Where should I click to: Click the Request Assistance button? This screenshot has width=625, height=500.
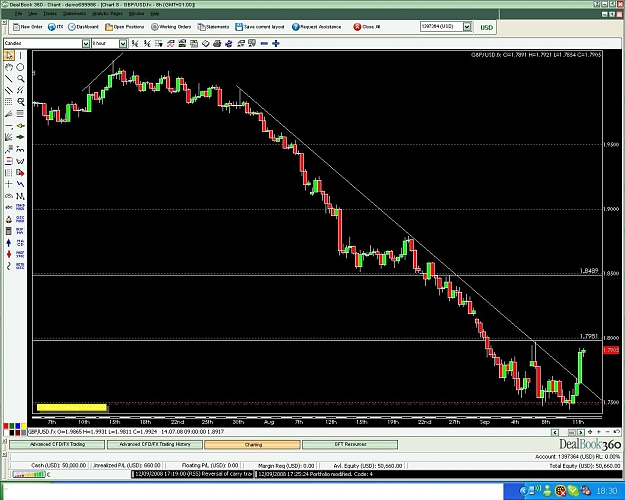pos(316,27)
